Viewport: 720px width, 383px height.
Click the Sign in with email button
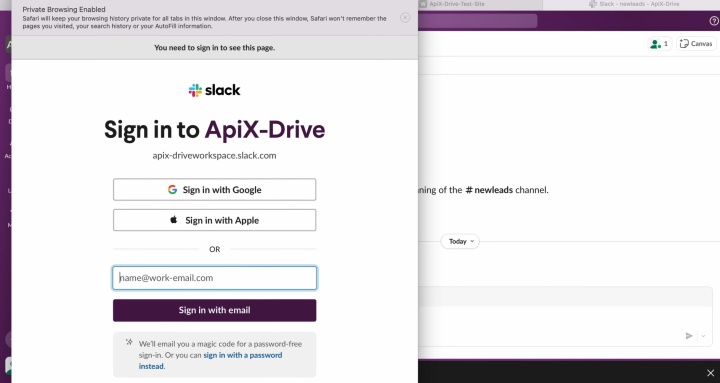point(214,310)
